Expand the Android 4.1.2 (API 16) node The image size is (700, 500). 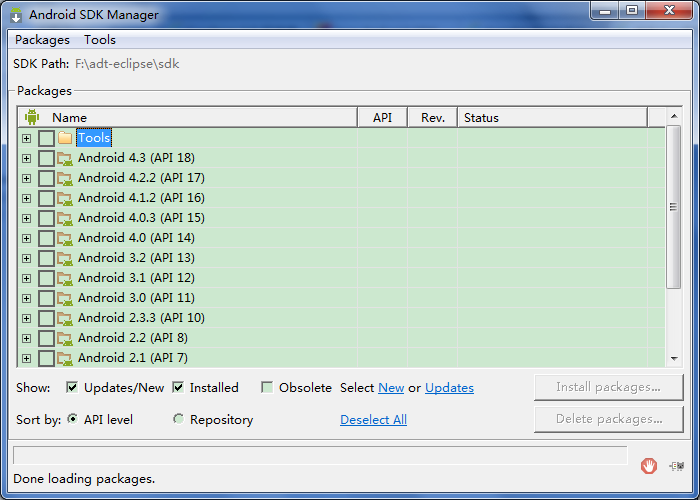tap(26, 198)
